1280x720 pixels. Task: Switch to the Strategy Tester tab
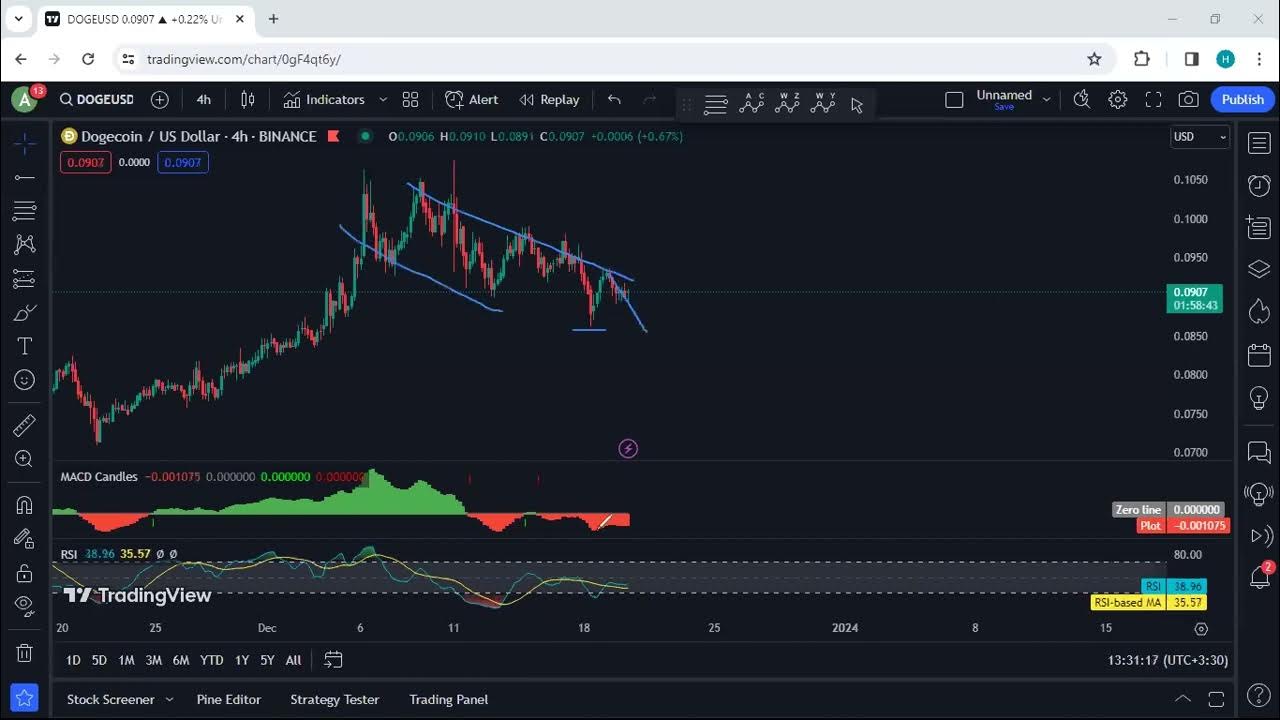tap(334, 700)
